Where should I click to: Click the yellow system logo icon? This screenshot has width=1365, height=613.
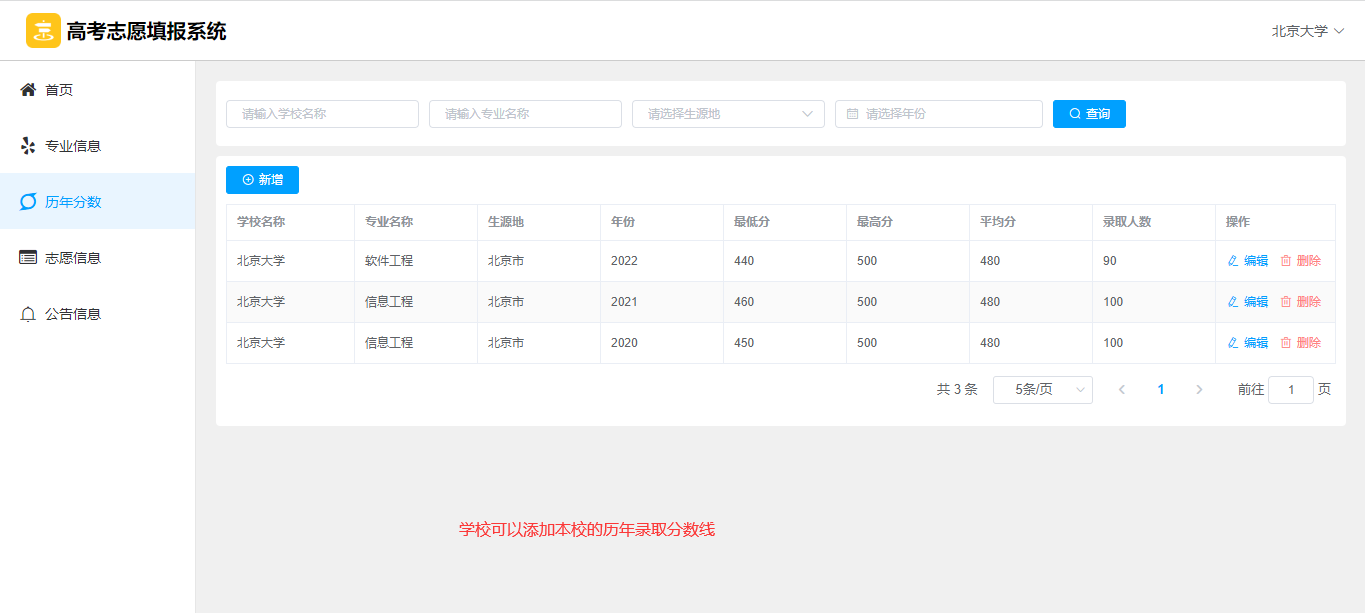43,31
